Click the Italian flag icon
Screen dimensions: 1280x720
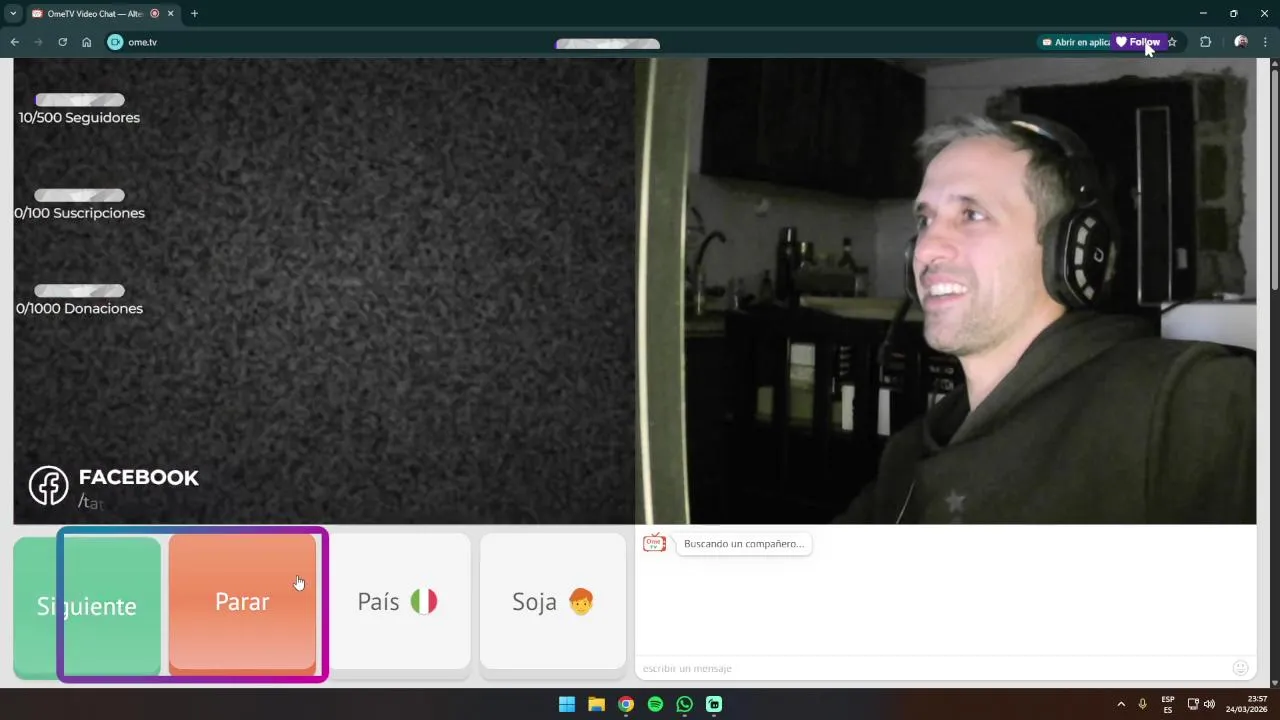tap(424, 601)
